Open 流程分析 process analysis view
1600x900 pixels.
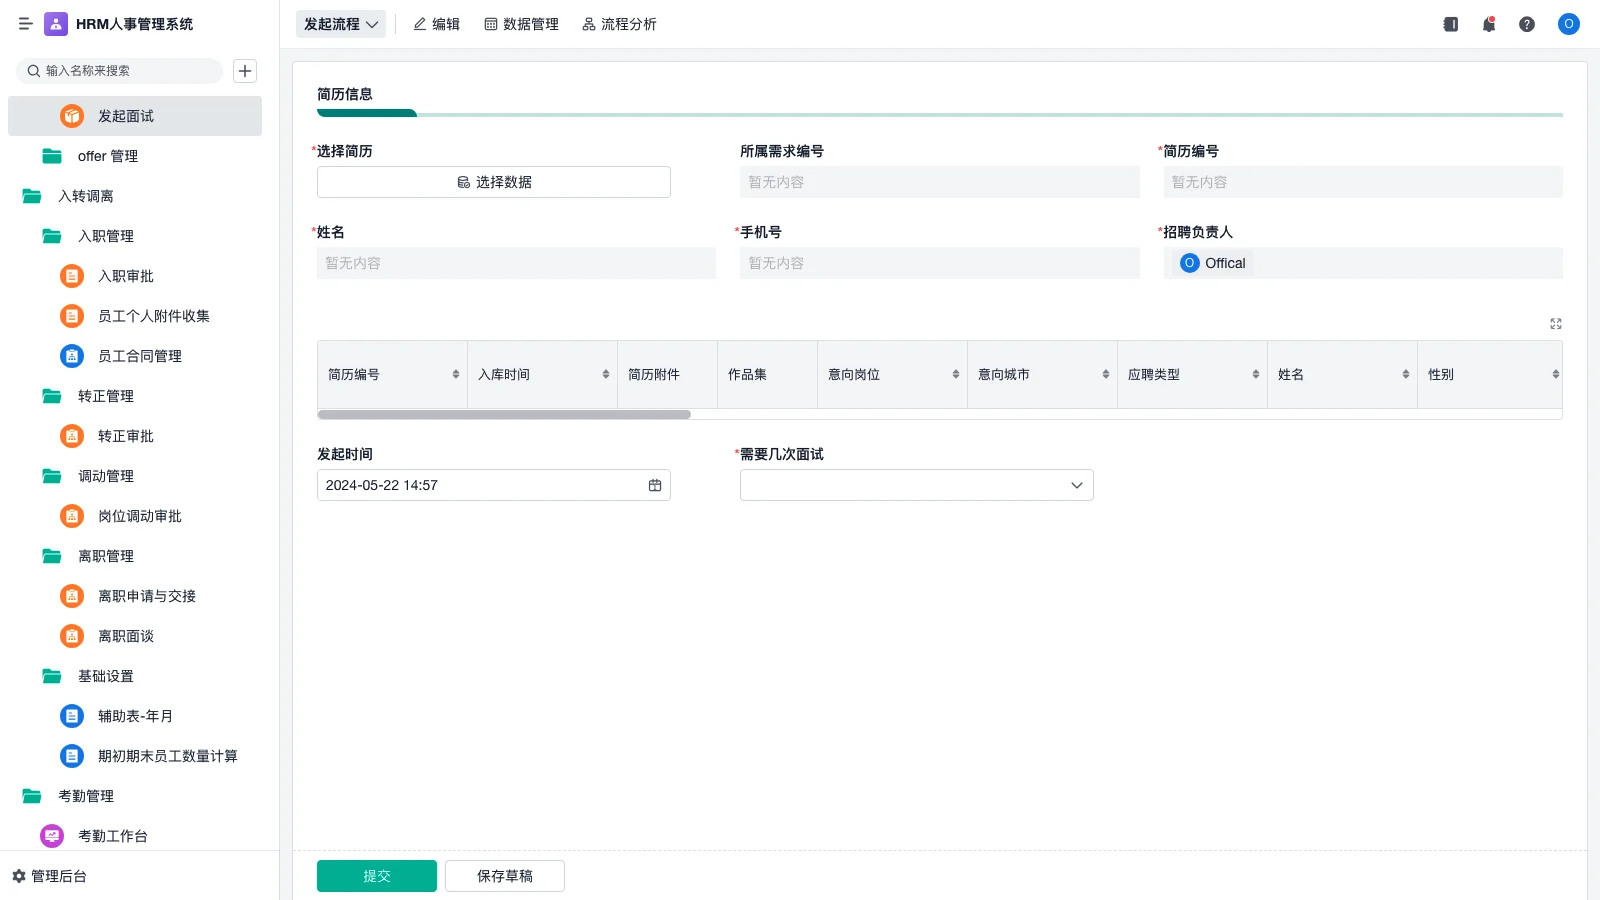619,24
